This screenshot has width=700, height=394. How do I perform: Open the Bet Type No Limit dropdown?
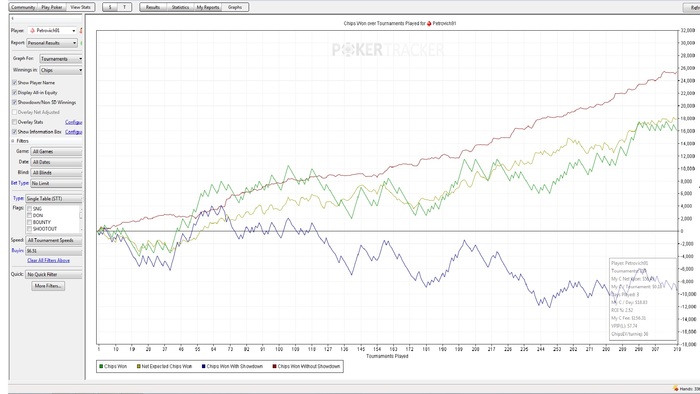coord(56,183)
